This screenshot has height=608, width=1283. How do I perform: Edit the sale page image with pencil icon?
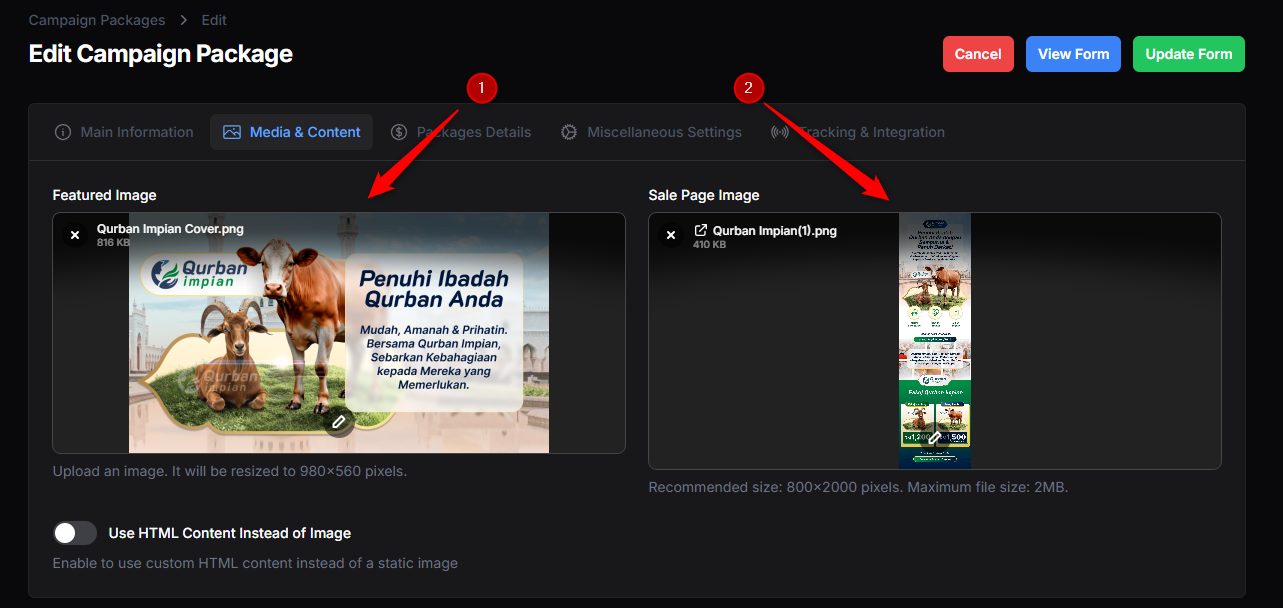coord(935,438)
